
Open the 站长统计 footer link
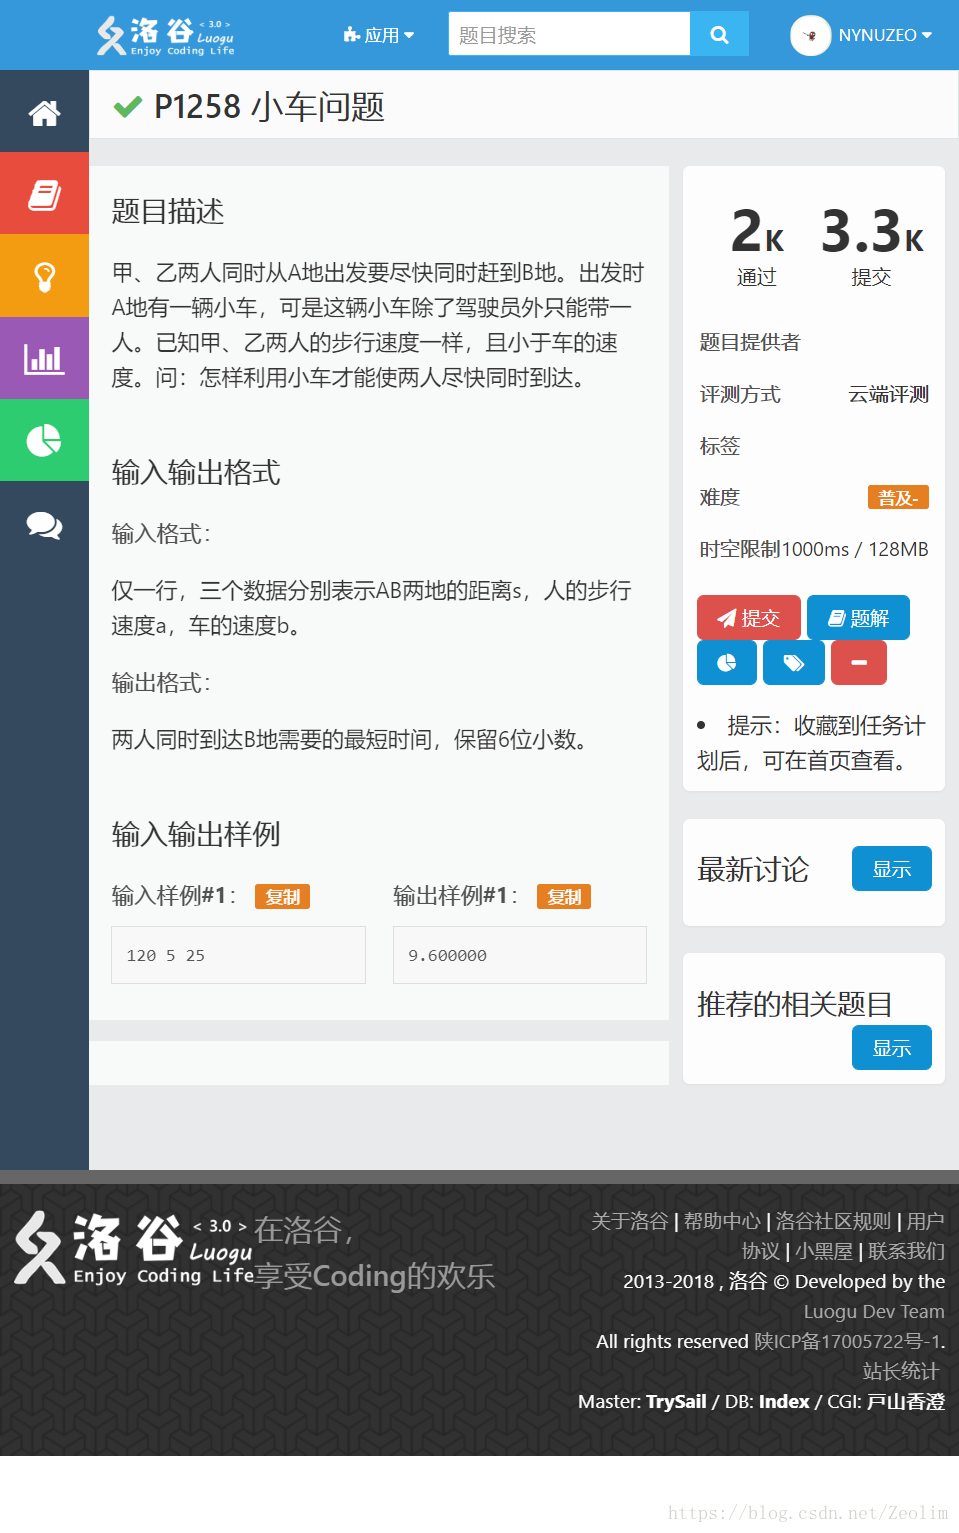click(x=901, y=1371)
